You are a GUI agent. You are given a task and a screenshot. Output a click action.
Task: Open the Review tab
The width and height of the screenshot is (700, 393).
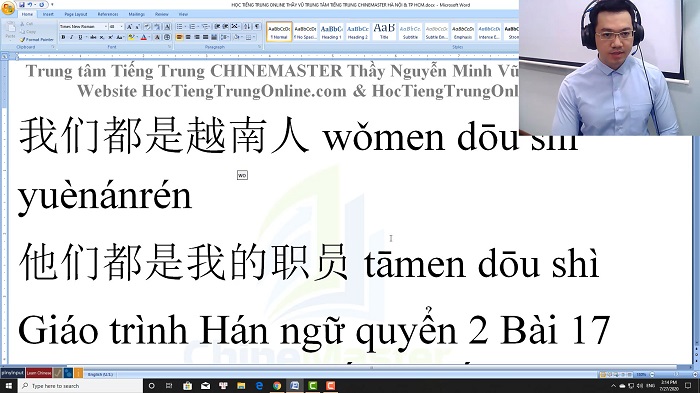(x=162, y=14)
